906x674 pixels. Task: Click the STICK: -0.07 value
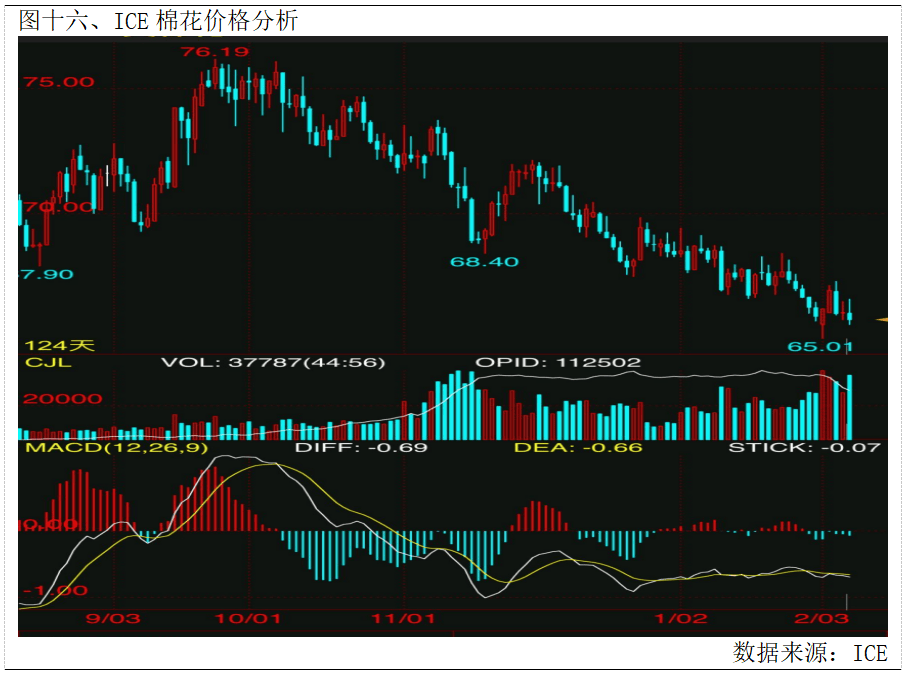pos(804,447)
